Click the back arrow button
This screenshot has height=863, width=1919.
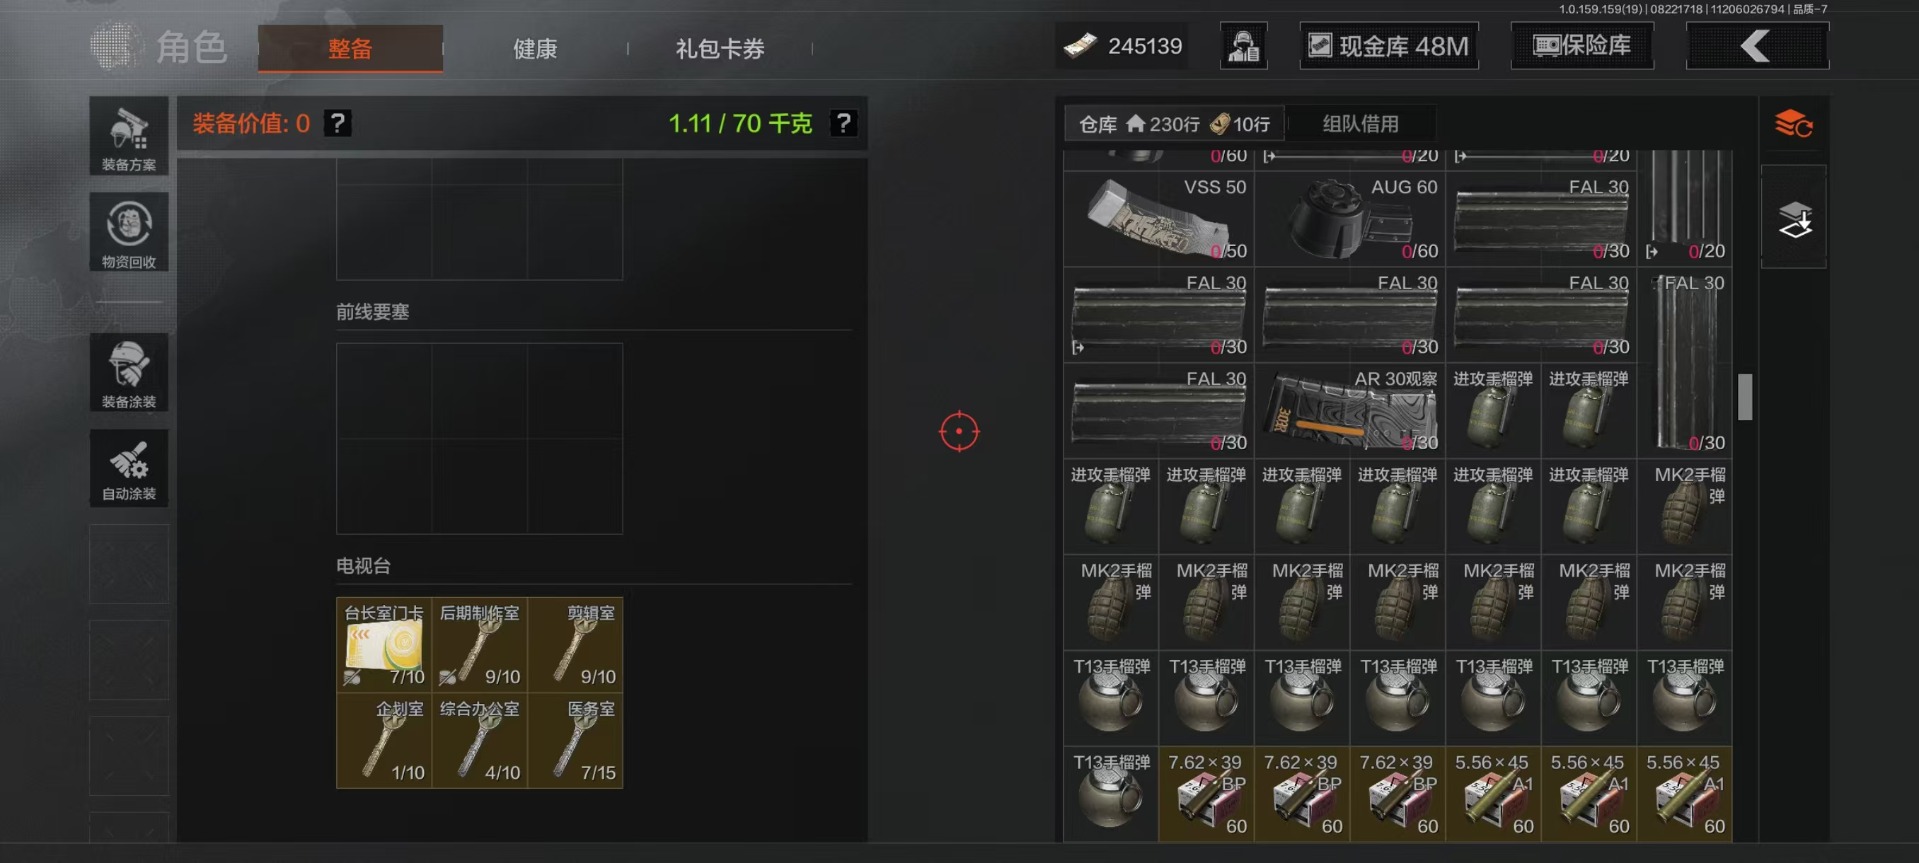[1757, 46]
